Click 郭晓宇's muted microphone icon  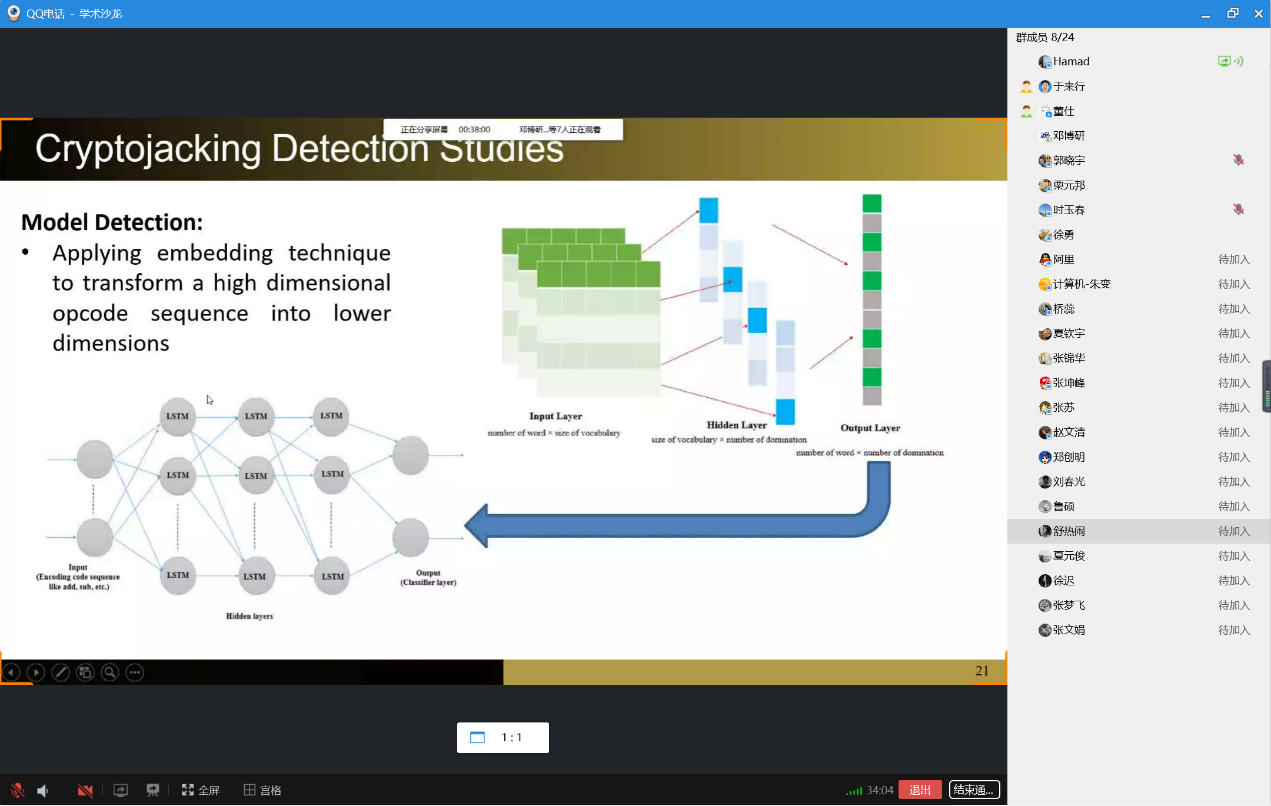click(1238, 160)
